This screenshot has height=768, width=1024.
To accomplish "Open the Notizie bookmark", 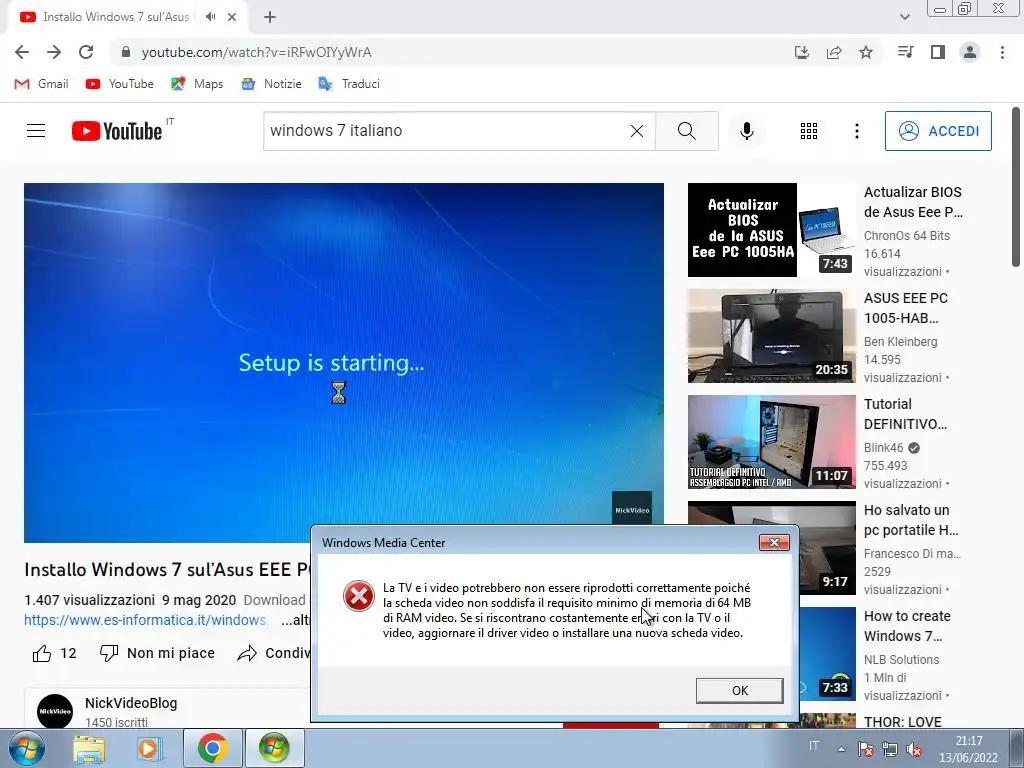I will coord(271,84).
